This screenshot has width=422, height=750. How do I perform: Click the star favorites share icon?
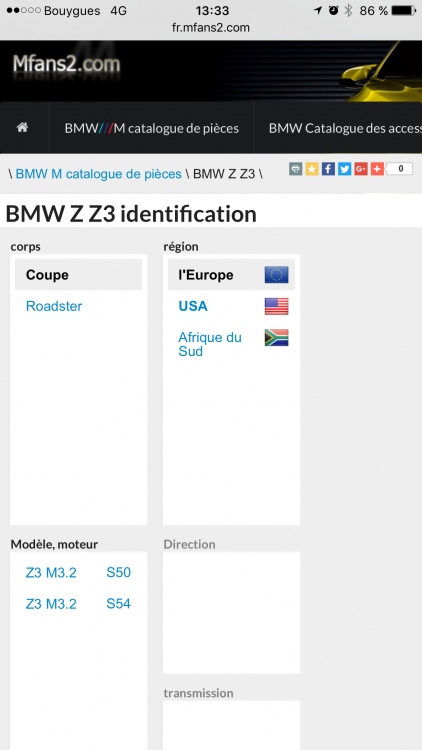[x=312, y=169]
